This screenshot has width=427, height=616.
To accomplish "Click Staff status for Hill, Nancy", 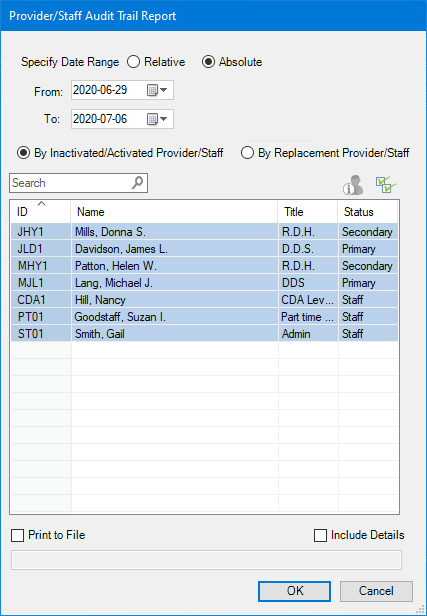I will (x=368, y=300).
